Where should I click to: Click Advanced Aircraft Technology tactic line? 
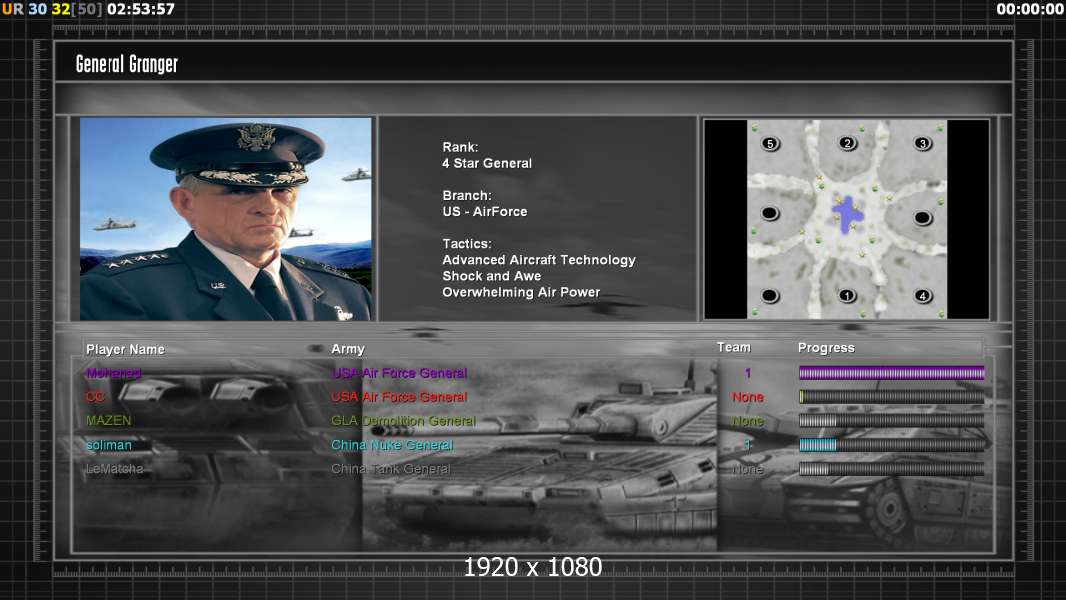(539, 260)
